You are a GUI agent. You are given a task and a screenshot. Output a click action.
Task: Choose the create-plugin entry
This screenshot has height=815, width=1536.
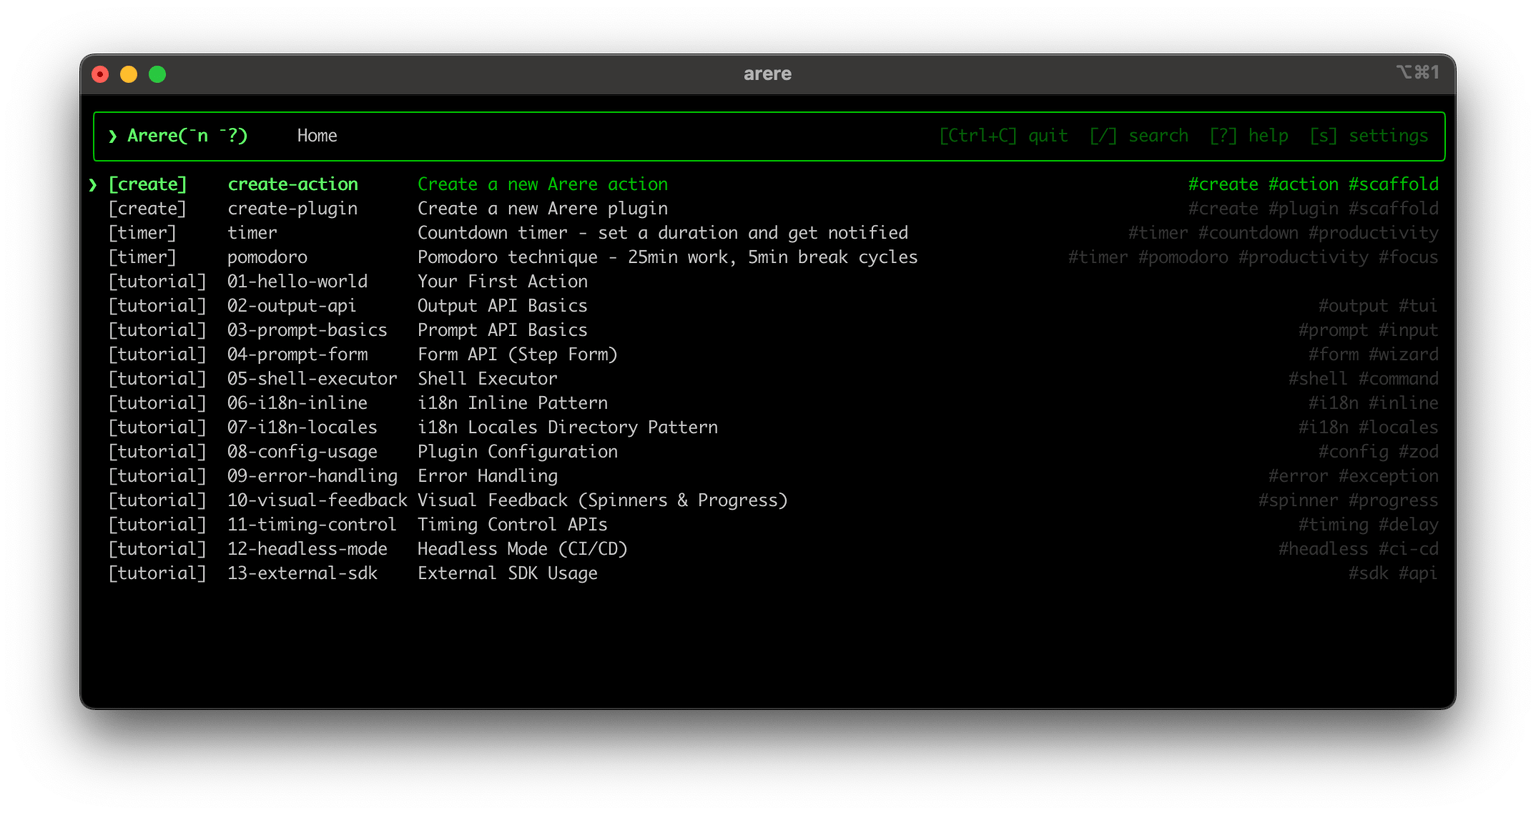click(292, 209)
